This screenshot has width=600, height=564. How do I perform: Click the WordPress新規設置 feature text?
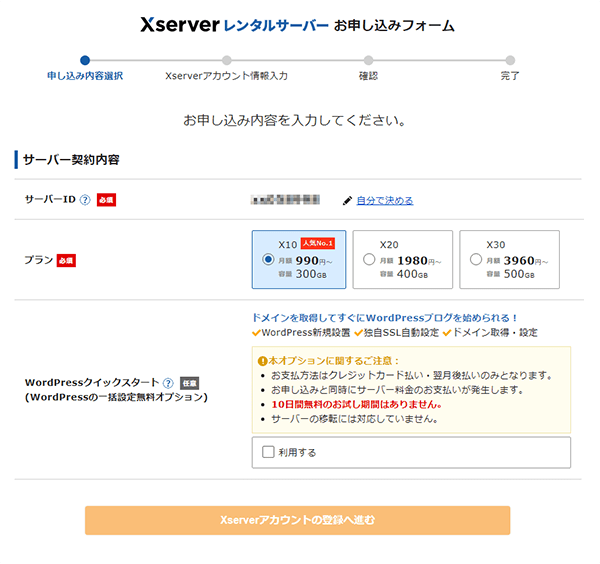tap(306, 333)
